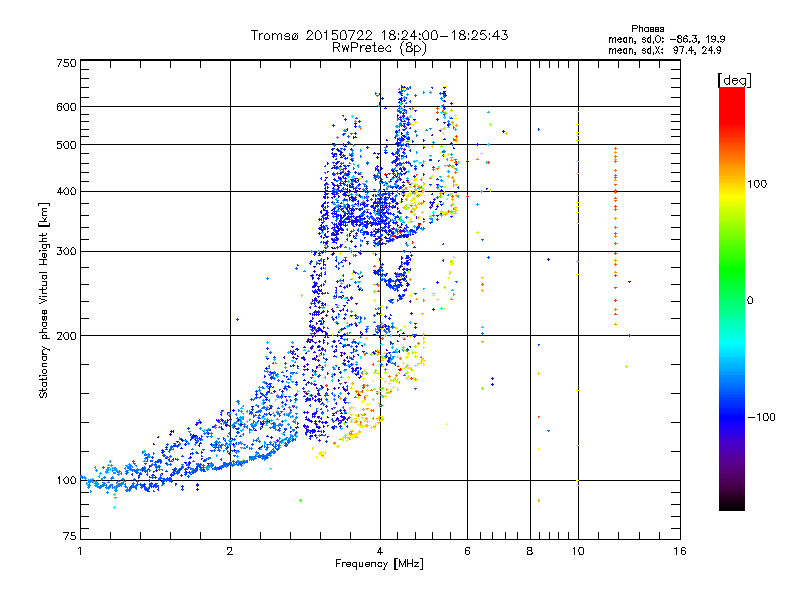Click the x-axis tick label '8'

(x=530, y=551)
